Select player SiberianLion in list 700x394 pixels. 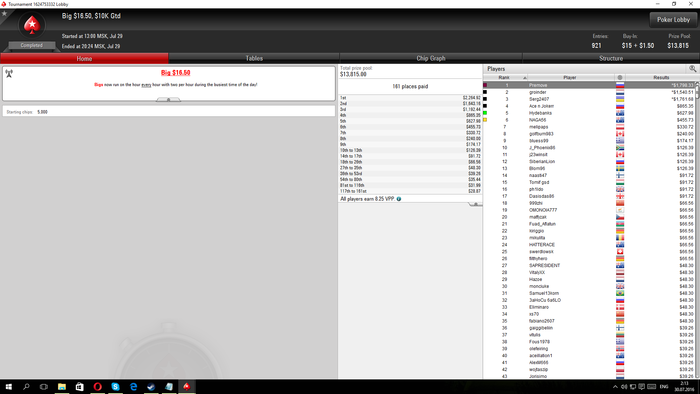coord(589,162)
